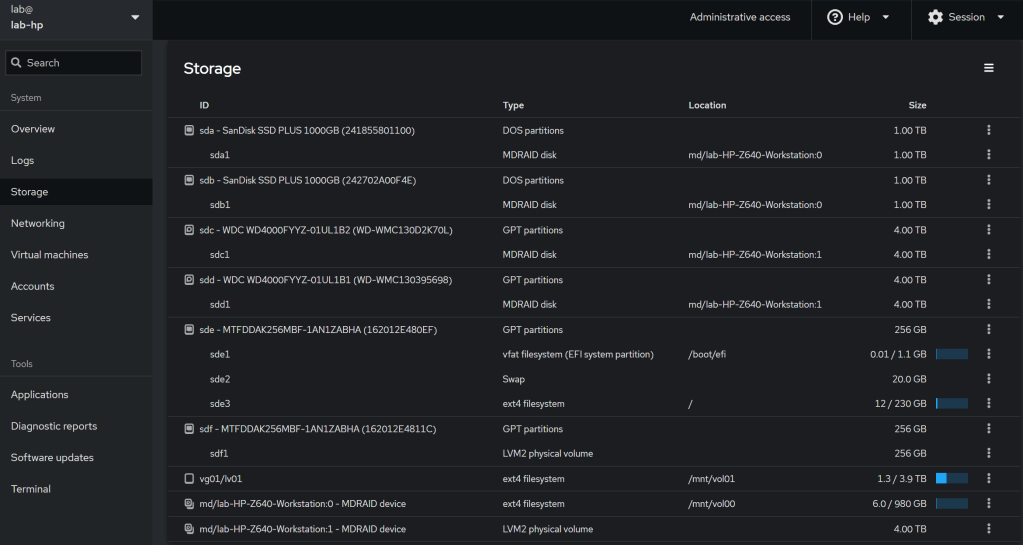
Task: Open the sdb SanDisk SSD PLUS entry
Action: coord(307,181)
